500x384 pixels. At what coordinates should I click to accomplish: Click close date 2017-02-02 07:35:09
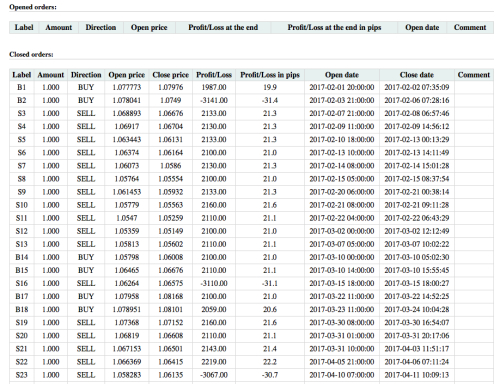pos(417,87)
